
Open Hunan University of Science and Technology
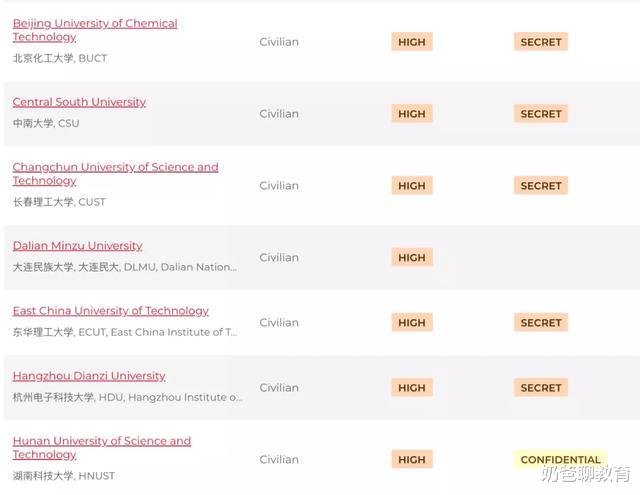(101, 441)
